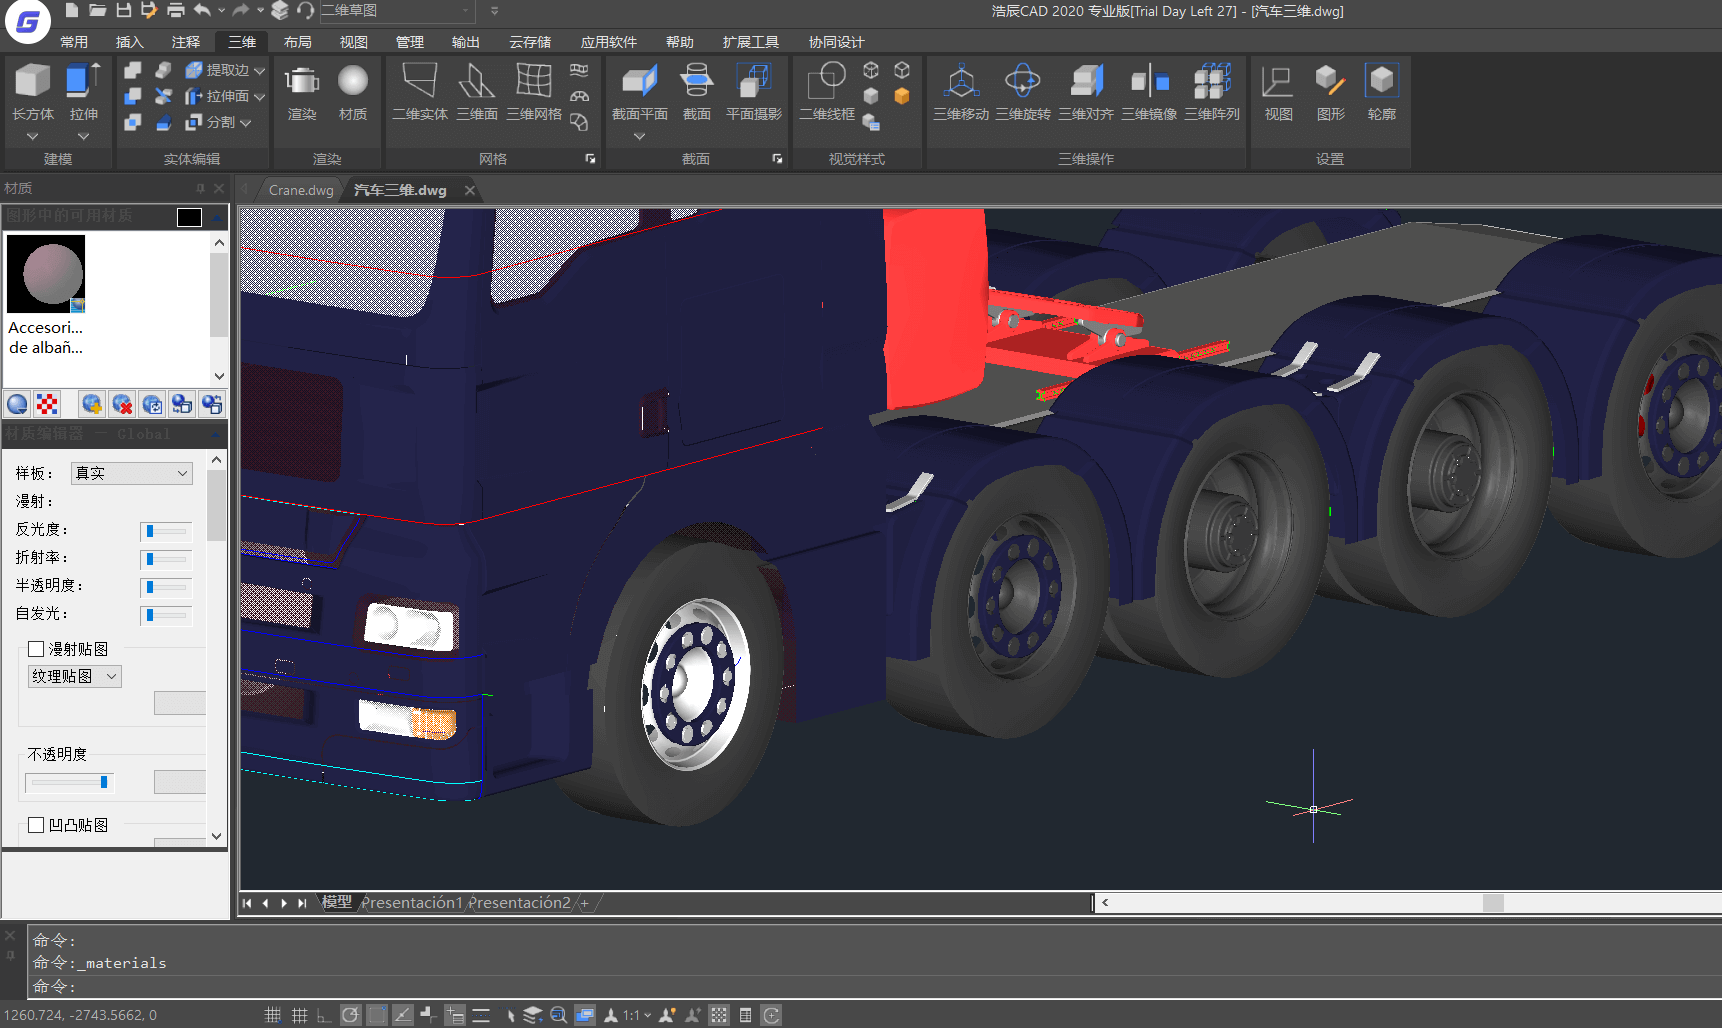1722x1028 pixels.
Task: Click the create new material globe icon
Action: pos(91,404)
